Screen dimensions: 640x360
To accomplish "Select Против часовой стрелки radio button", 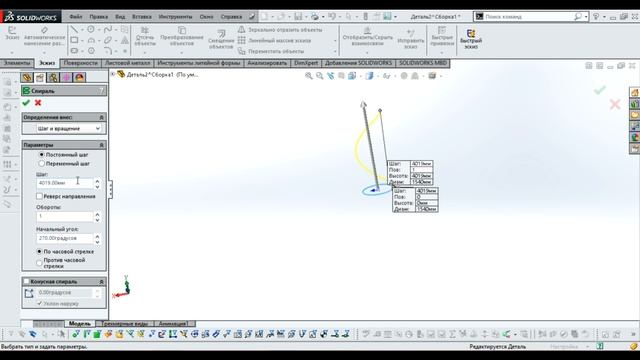I will tap(39, 263).
